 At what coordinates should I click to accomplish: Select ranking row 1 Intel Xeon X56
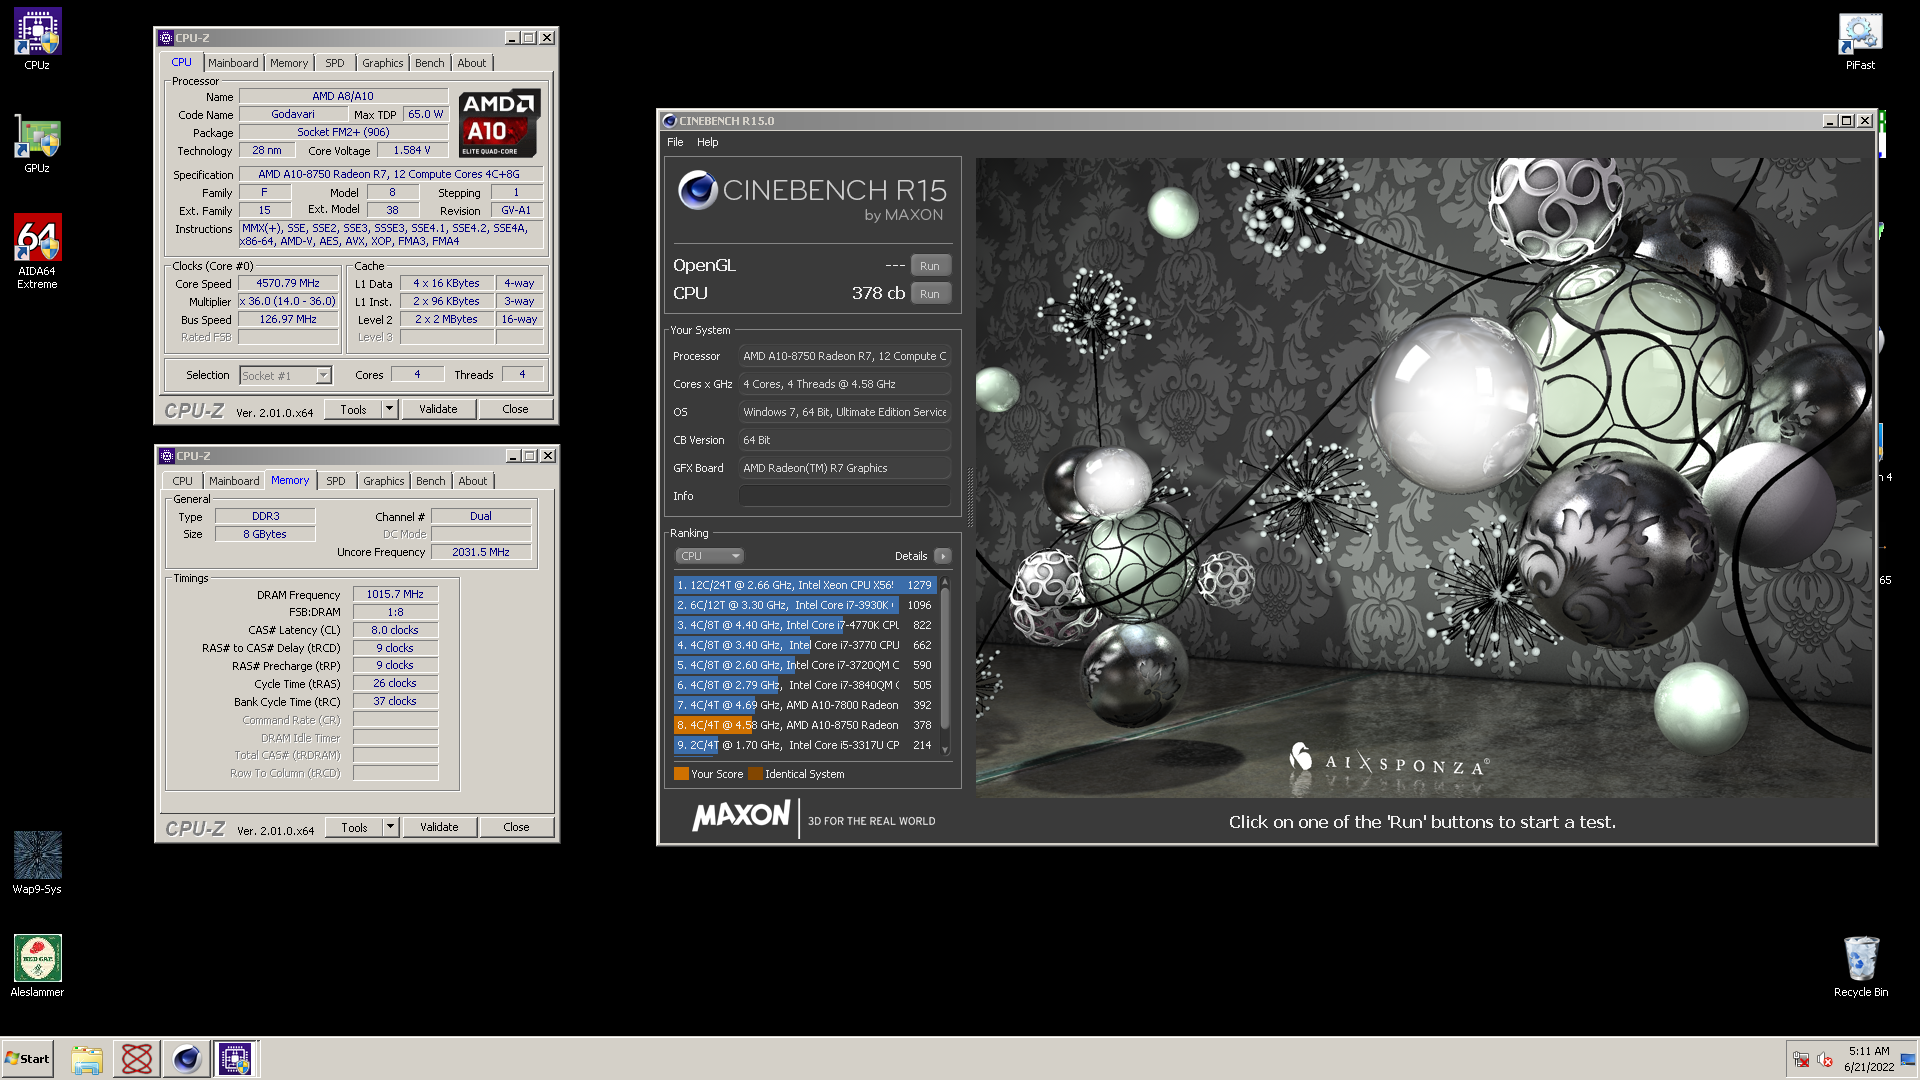pyautogui.click(x=805, y=585)
